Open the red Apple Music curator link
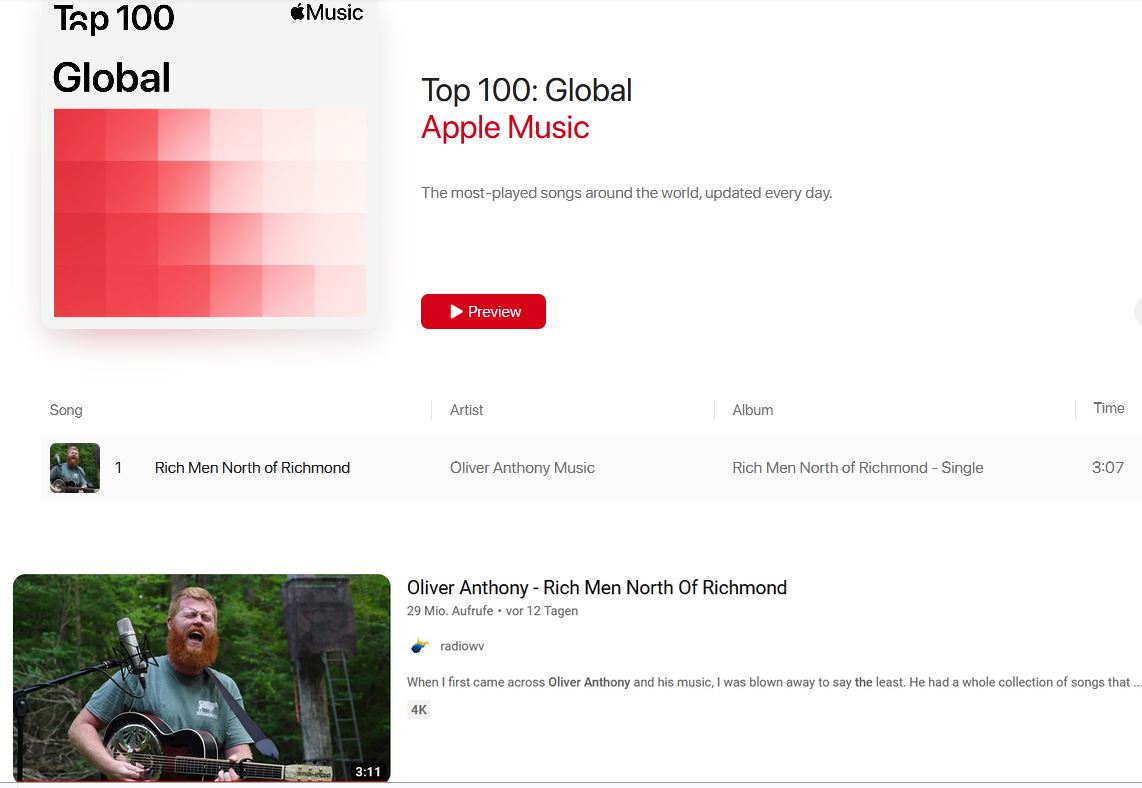The width and height of the screenshot is (1142, 788). [x=505, y=128]
